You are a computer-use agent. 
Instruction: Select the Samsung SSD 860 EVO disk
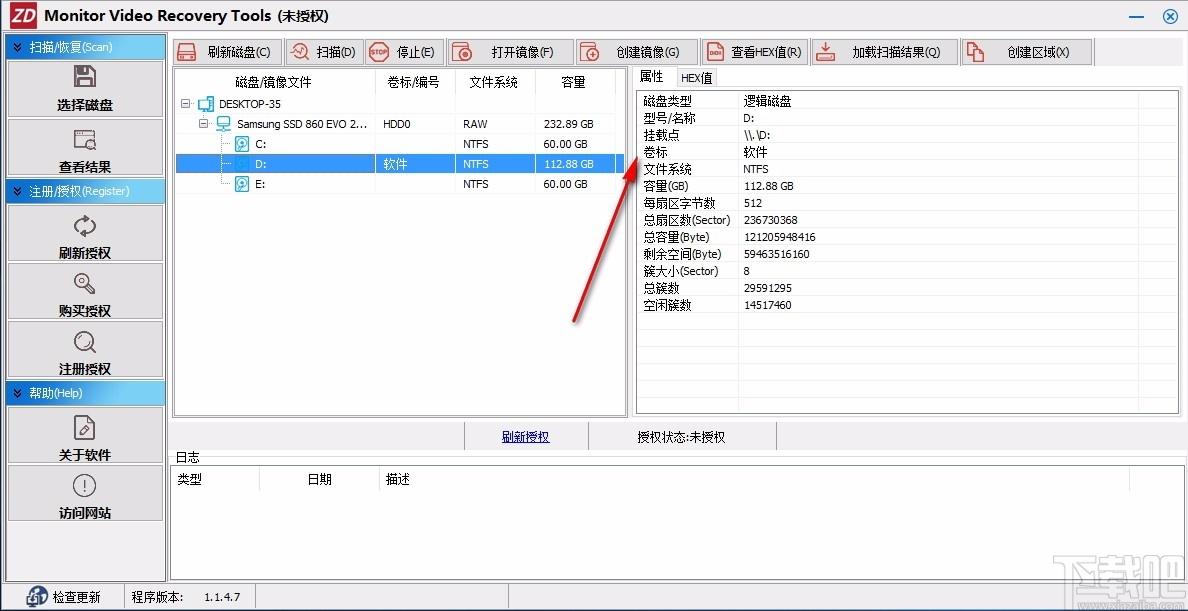click(302, 124)
